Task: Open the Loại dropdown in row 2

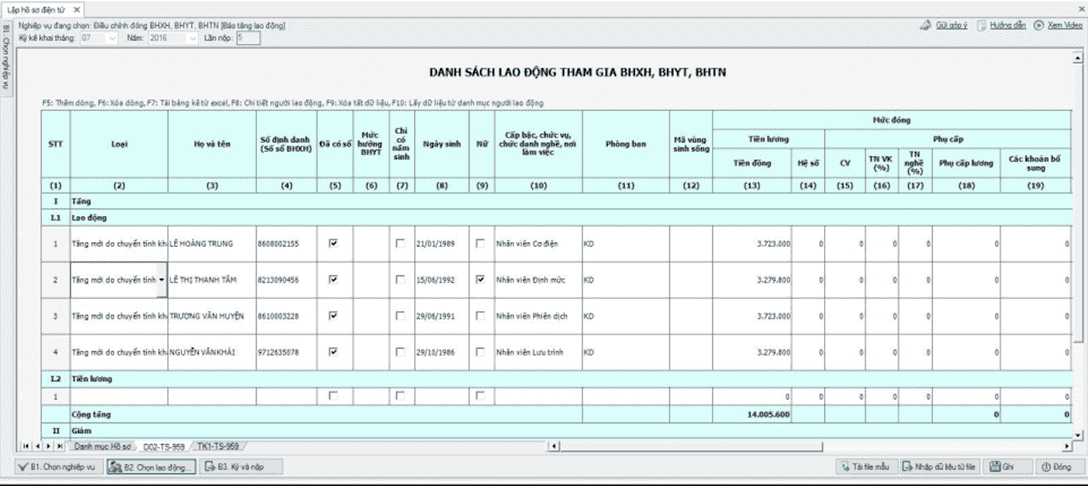Action: point(162,280)
